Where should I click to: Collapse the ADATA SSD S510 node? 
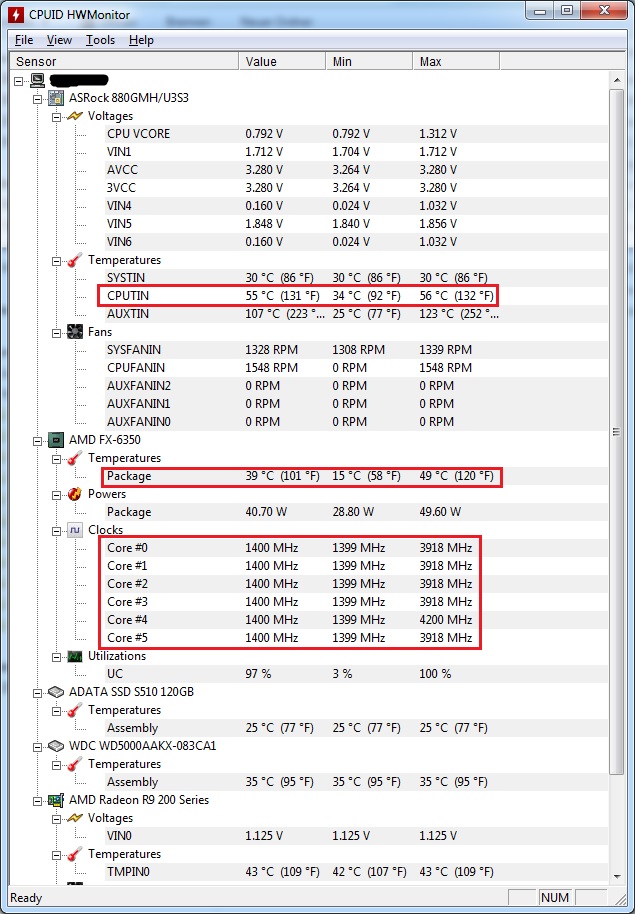coord(38,692)
